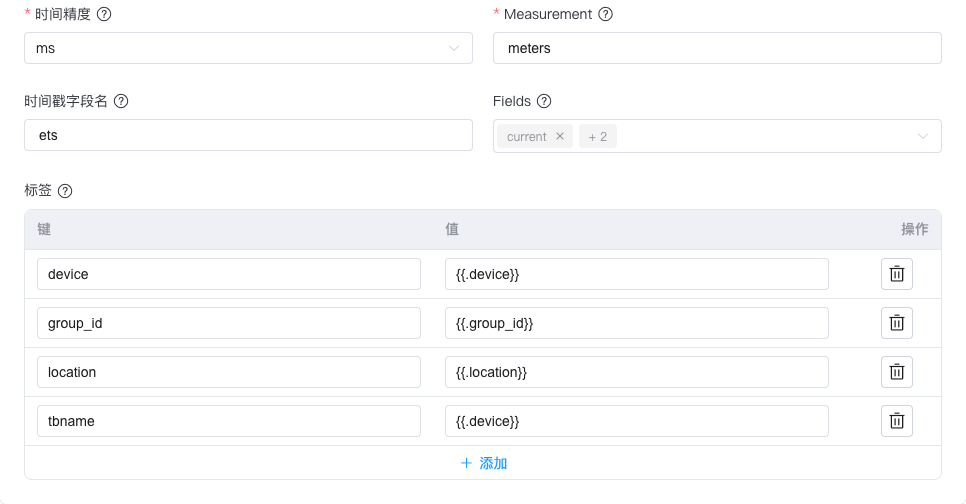Screen dimensions: 966x504
Task: Click the Measurement label text
Action: coord(548,14)
